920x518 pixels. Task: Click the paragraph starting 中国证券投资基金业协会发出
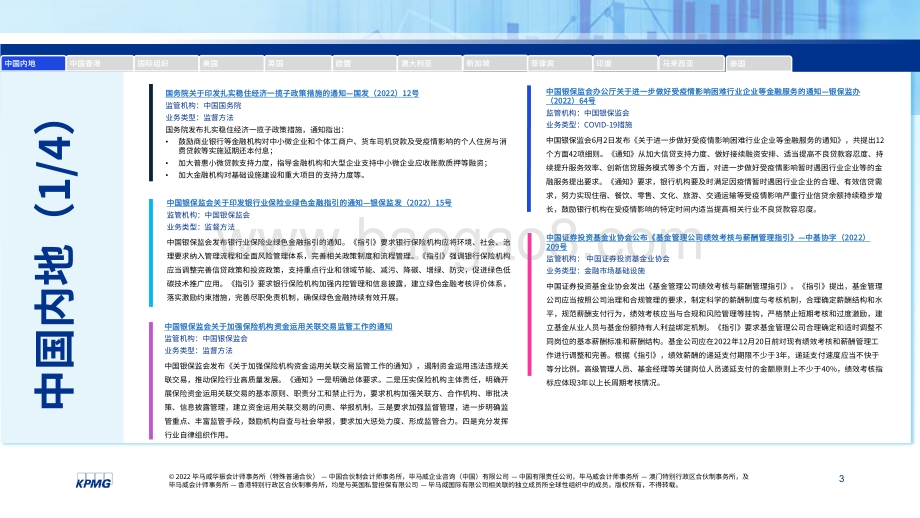click(x=714, y=334)
